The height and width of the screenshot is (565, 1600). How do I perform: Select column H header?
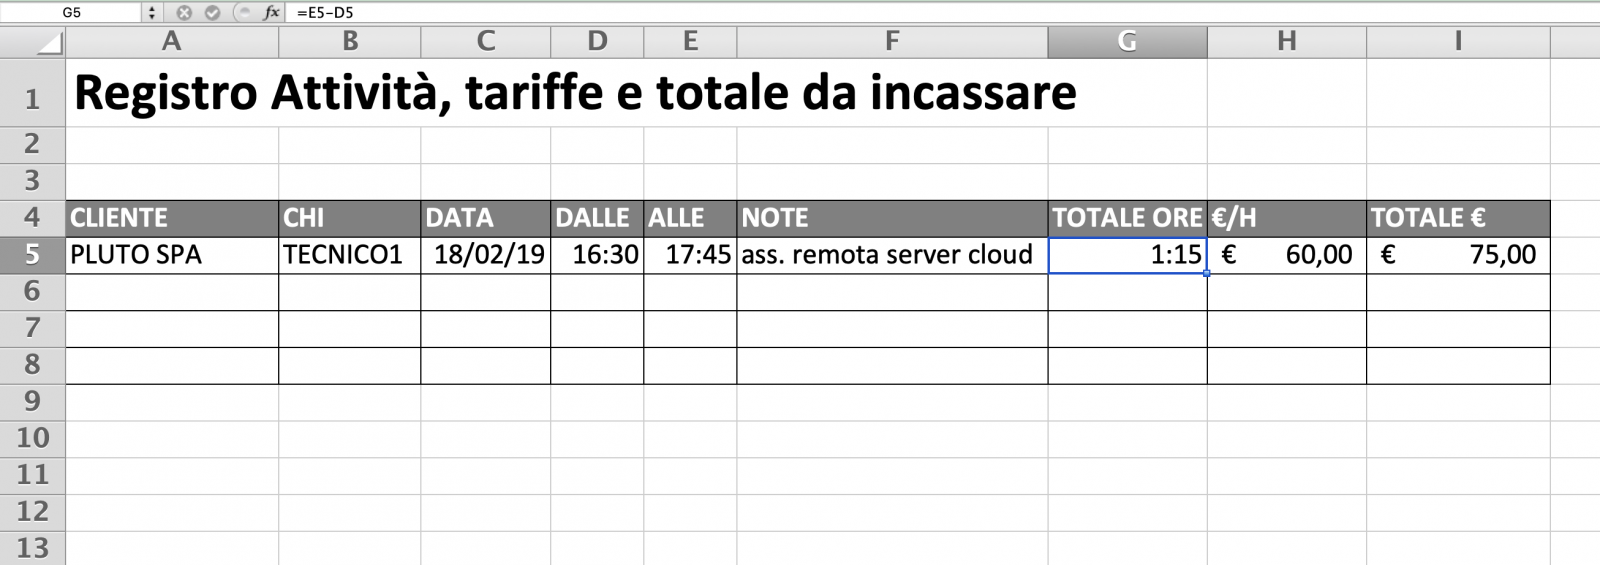tap(1287, 42)
